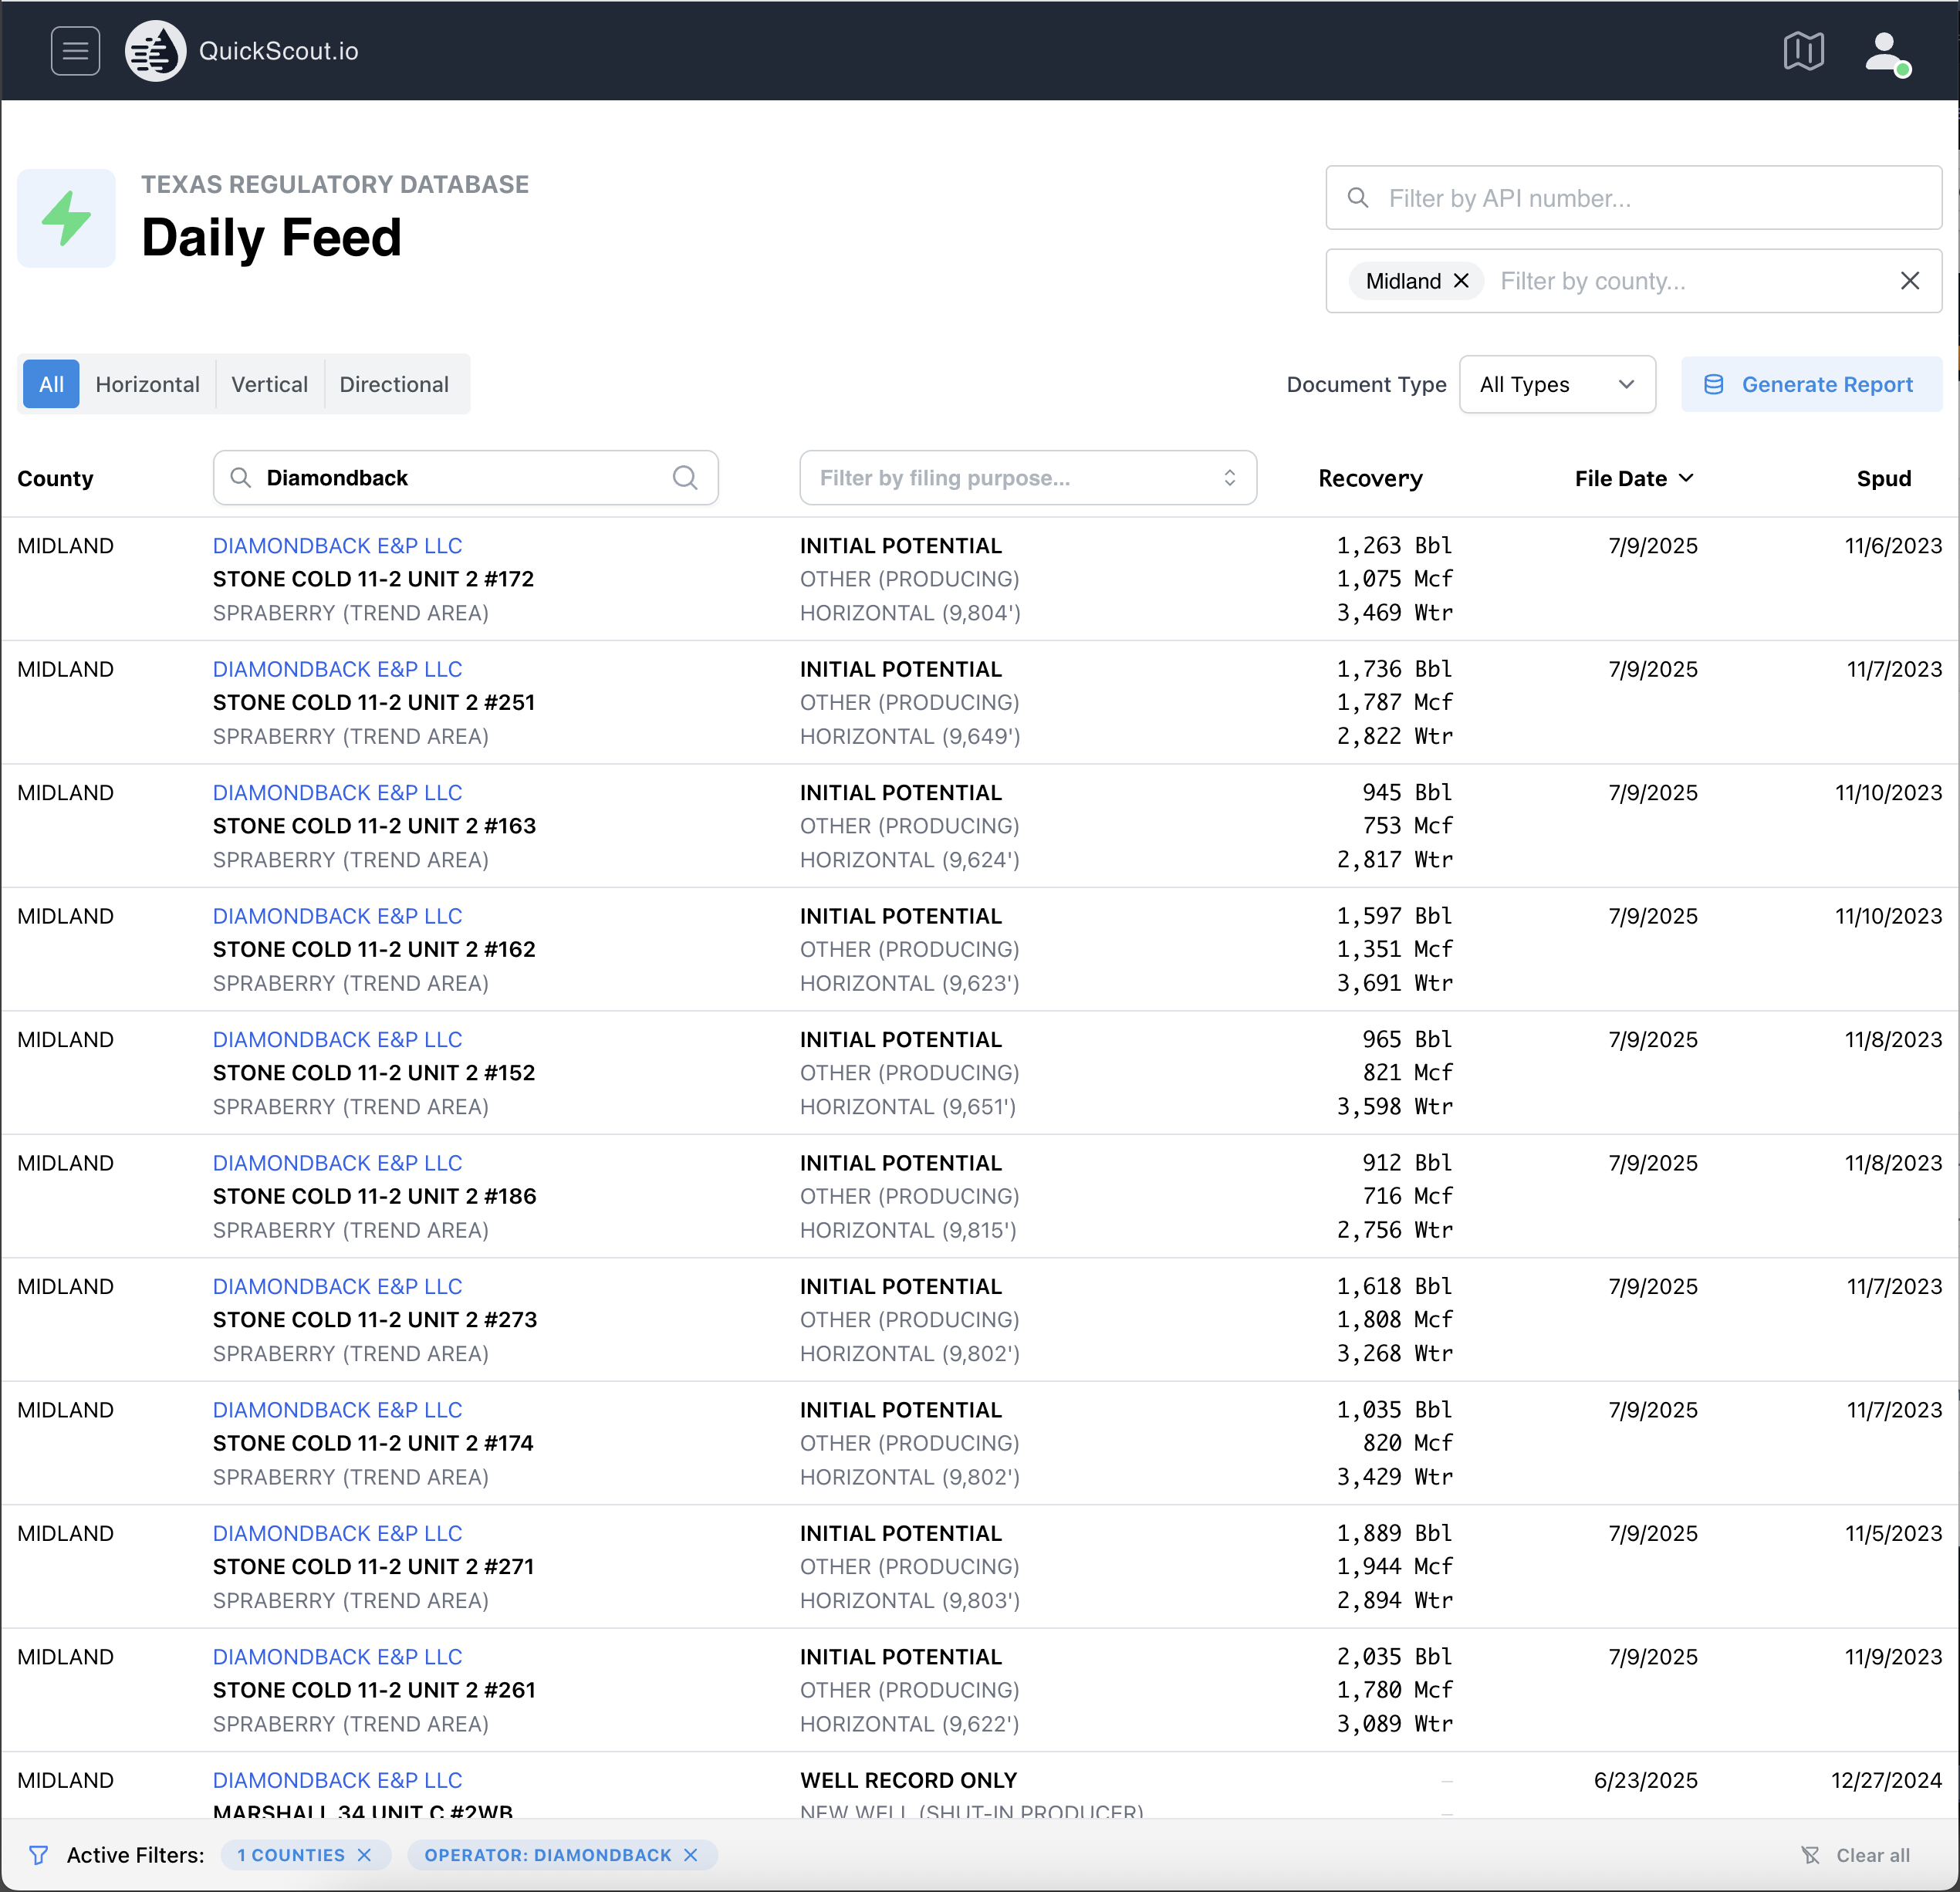1960x1892 pixels.
Task: Click the Diamondback operator search field
Action: click(465, 478)
